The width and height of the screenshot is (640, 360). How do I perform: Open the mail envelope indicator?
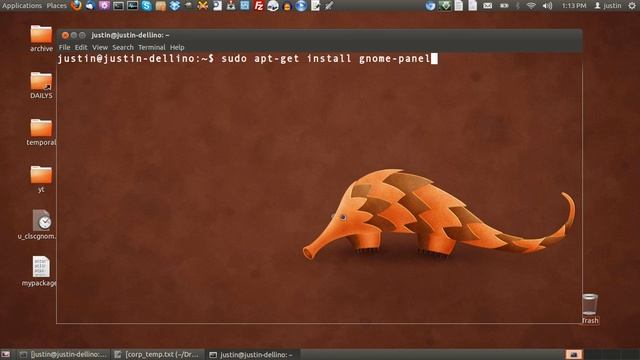pos(487,6)
